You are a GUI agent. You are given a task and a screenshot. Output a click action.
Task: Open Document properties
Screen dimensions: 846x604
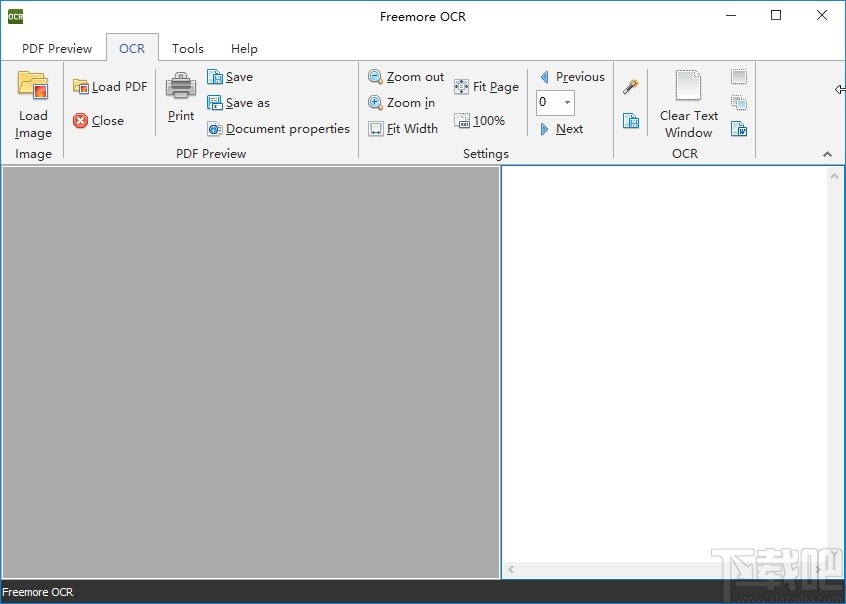pyautogui.click(x=278, y=128)
